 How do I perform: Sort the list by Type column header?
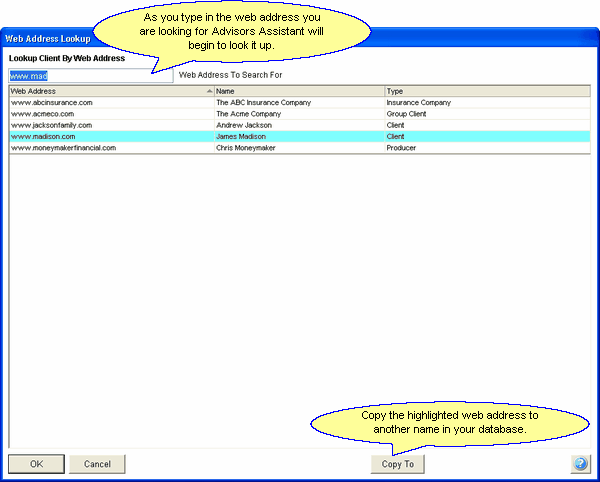tap(486, 91)
